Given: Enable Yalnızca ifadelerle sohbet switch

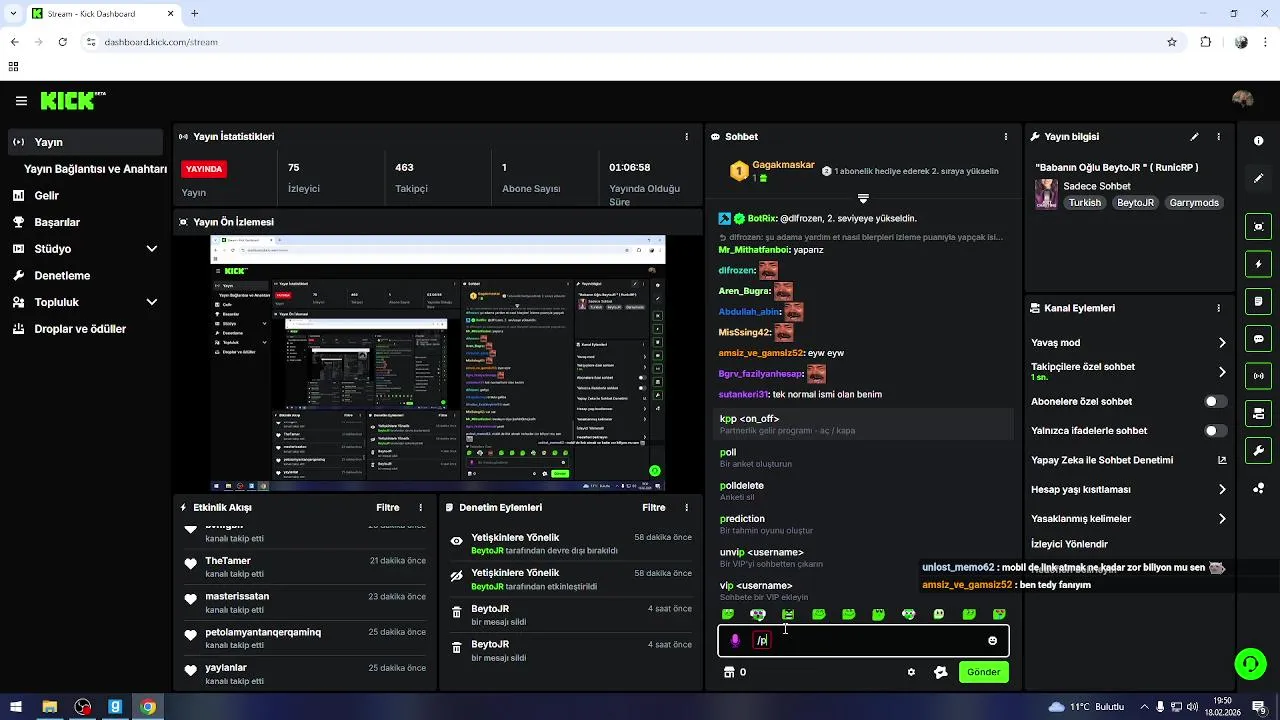Looking at the screenshot, I should click(x=1215, y=431).
